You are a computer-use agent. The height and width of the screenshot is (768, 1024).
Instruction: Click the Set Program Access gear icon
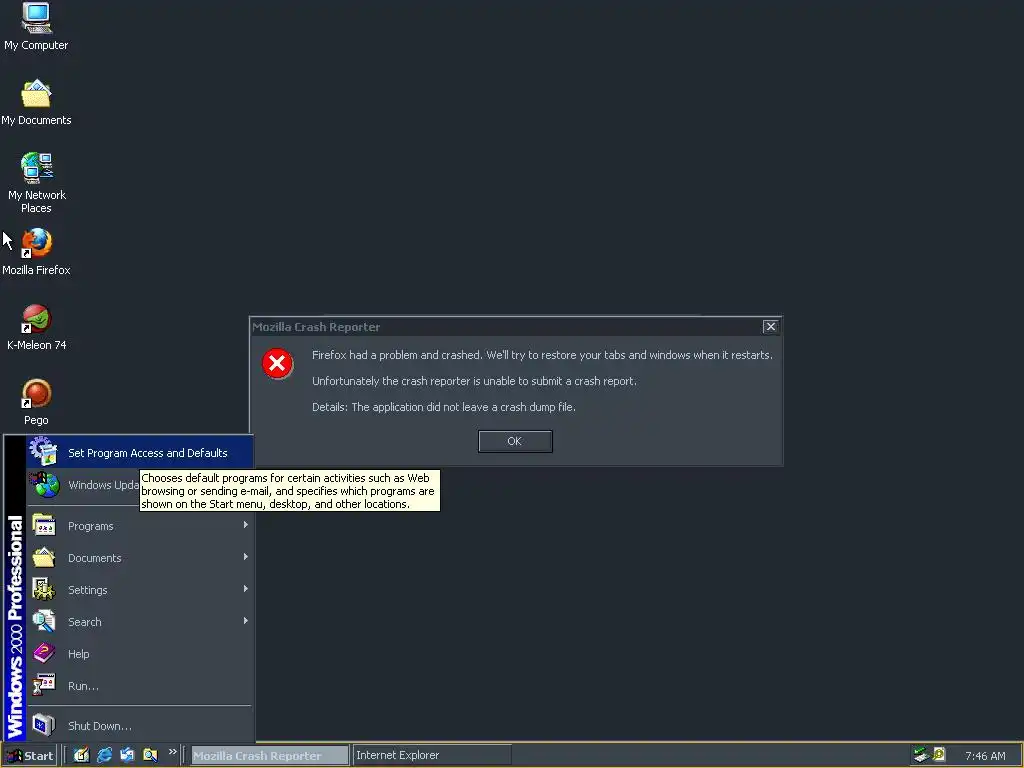click(44, 451)
